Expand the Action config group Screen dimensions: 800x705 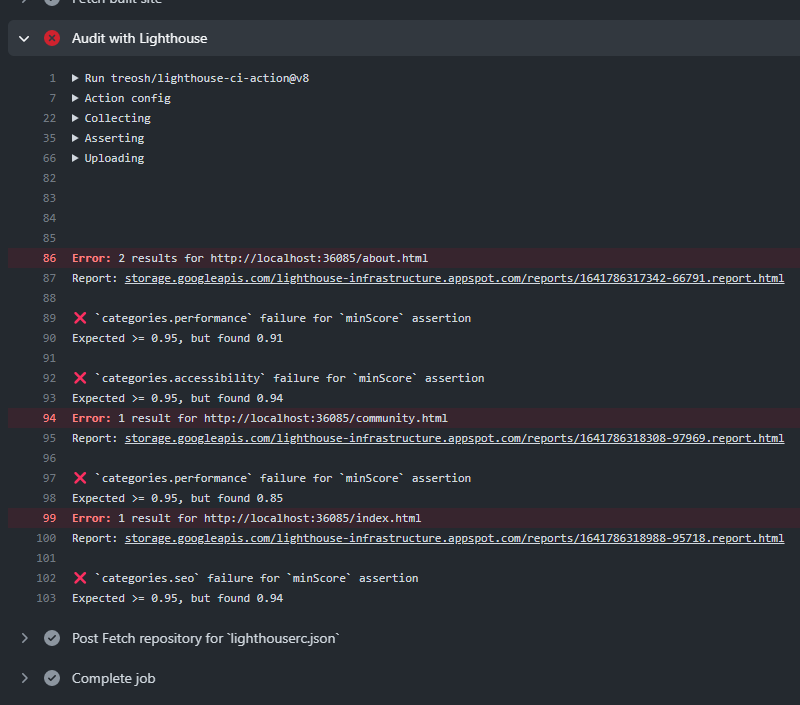(75, 98)
